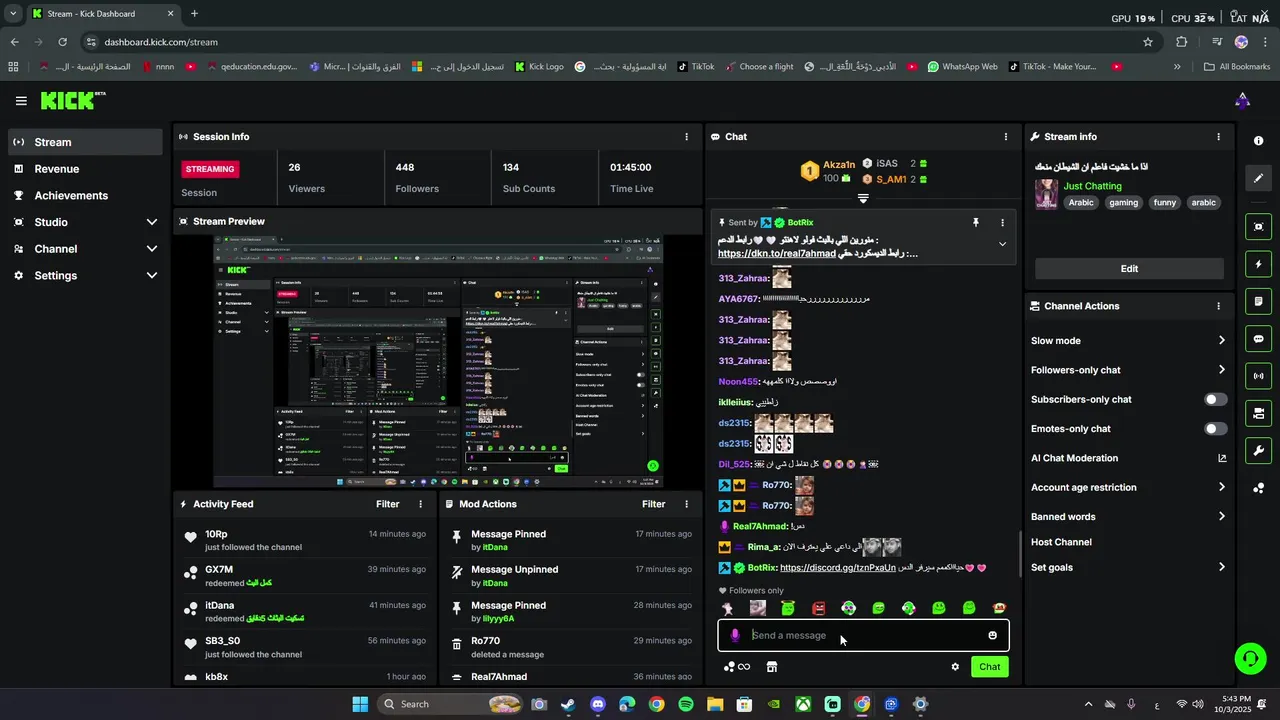Open Session Info panel options menu
Viewport: 1280px width, 720px height.
pos(686,137)
